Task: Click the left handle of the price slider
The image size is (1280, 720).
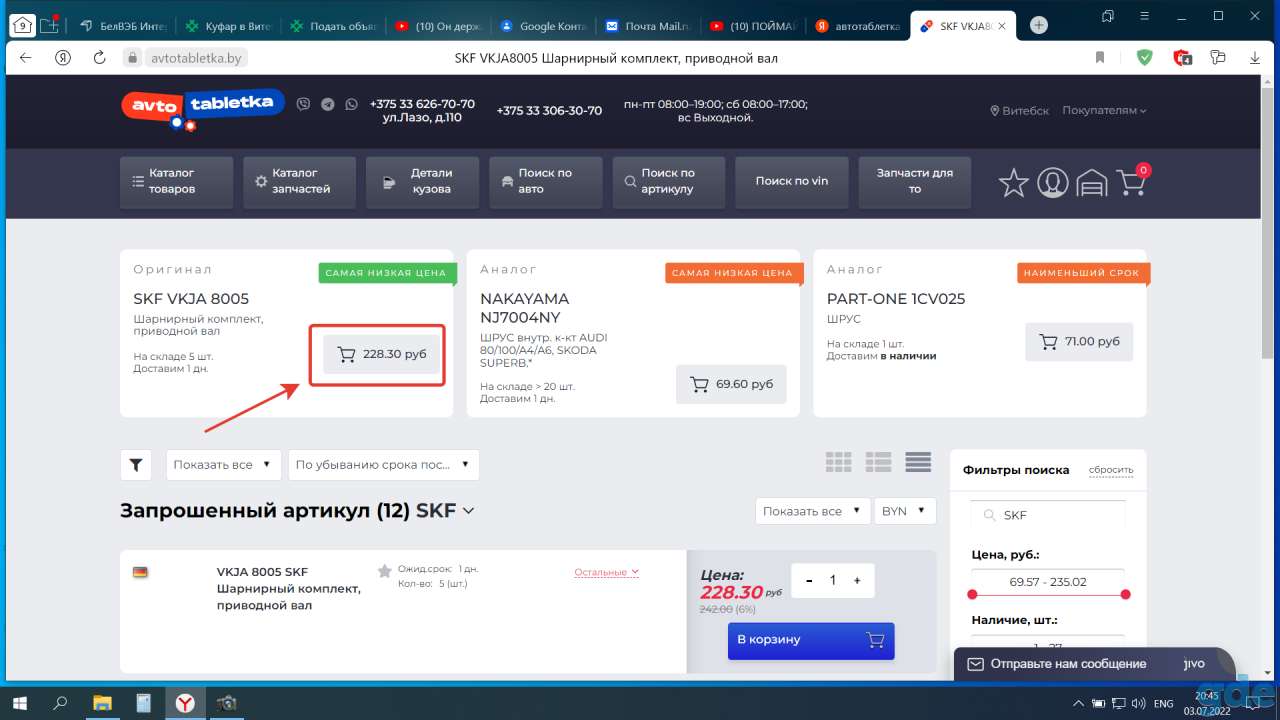Action: (x=972, y=595)
